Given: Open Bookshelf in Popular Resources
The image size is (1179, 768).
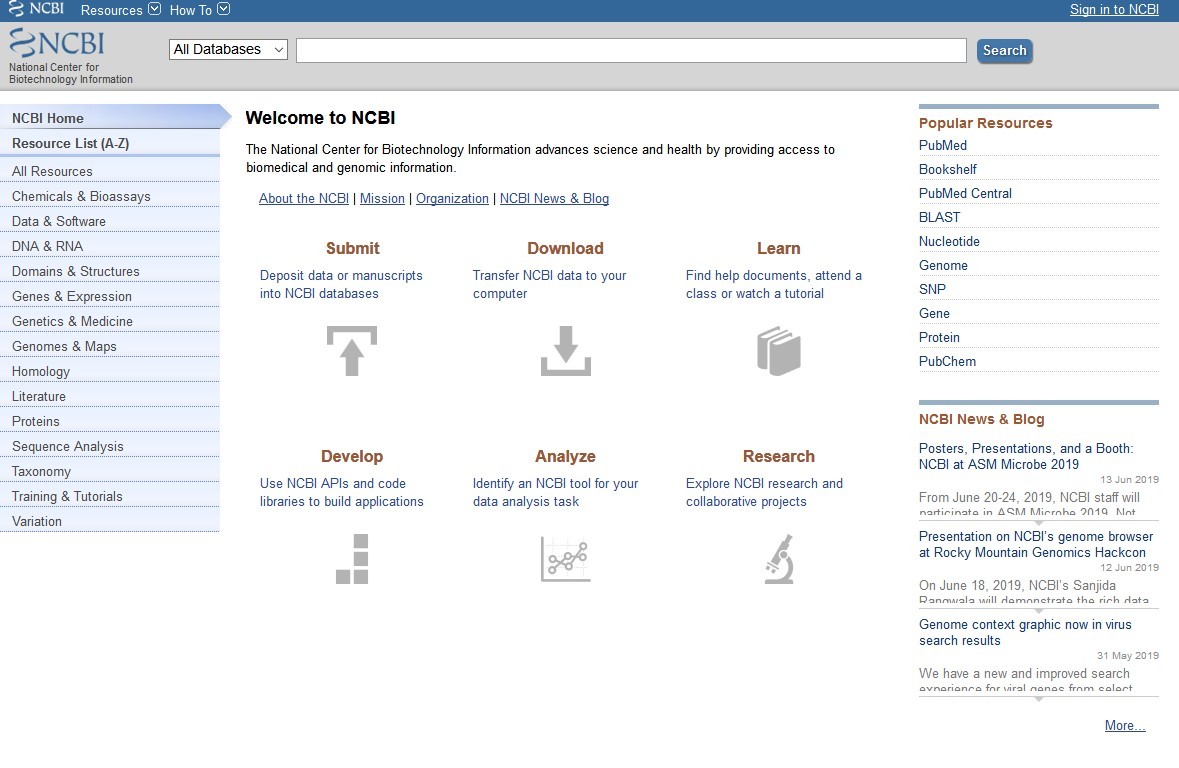Looking at the screenshot, I should [x=947, y=169].
